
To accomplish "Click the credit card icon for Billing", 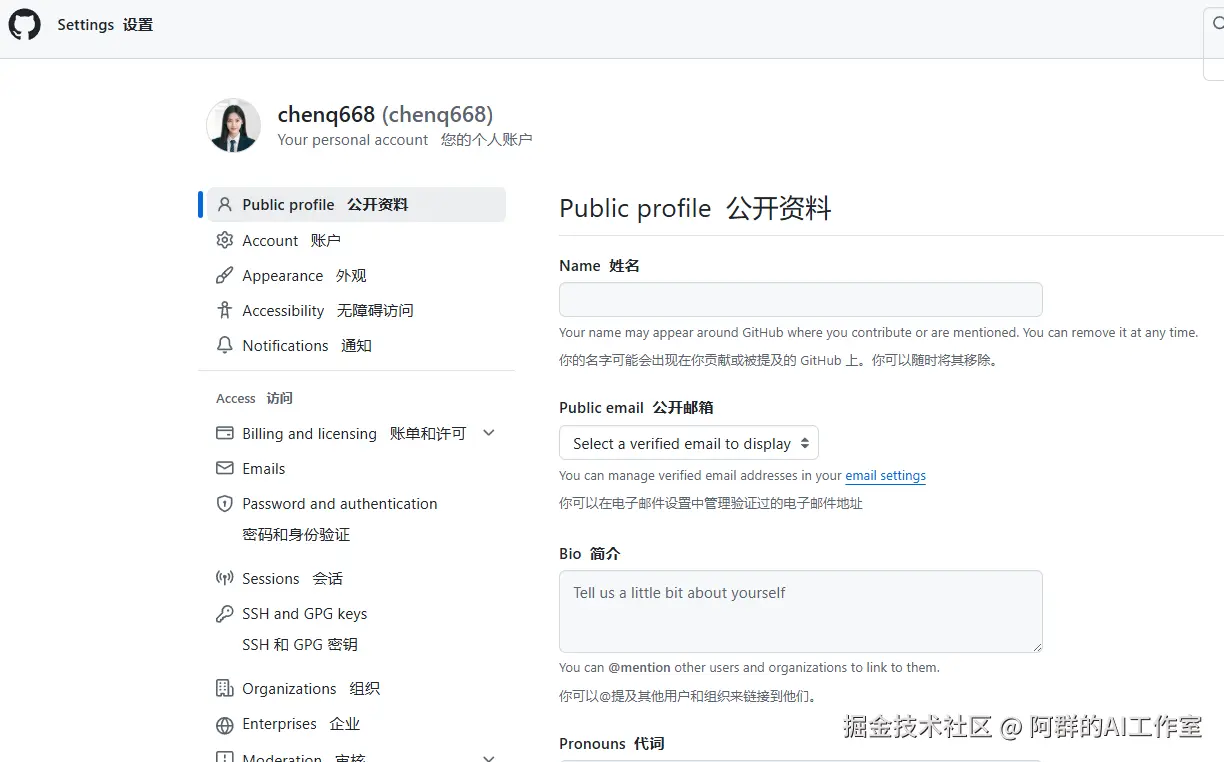I will (225, 433).
